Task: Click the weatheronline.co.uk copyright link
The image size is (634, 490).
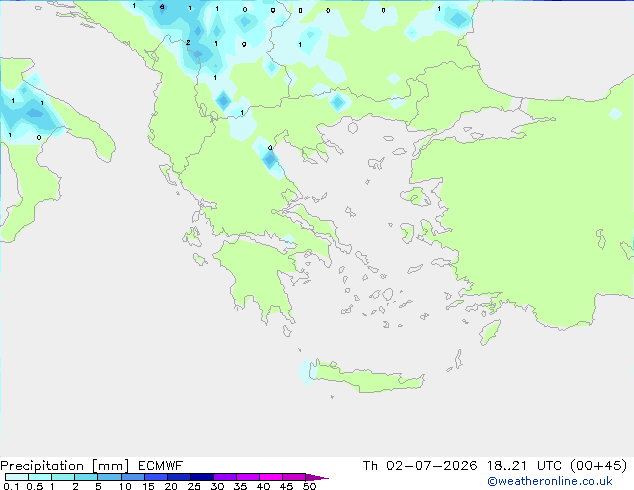Action: 550,481
